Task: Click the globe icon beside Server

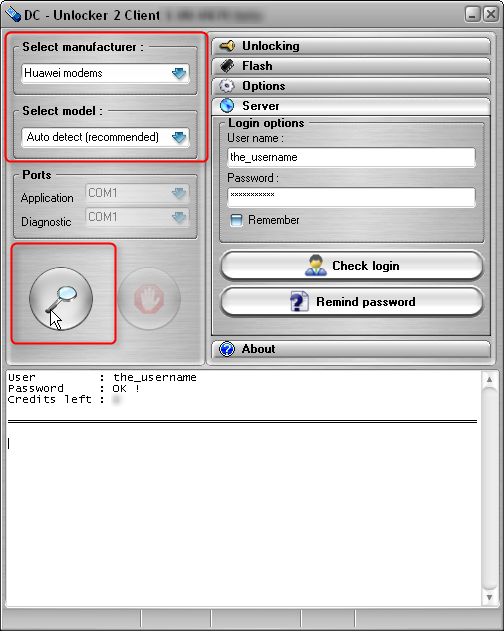Action: pyautogui.click(x=227, y=106)
